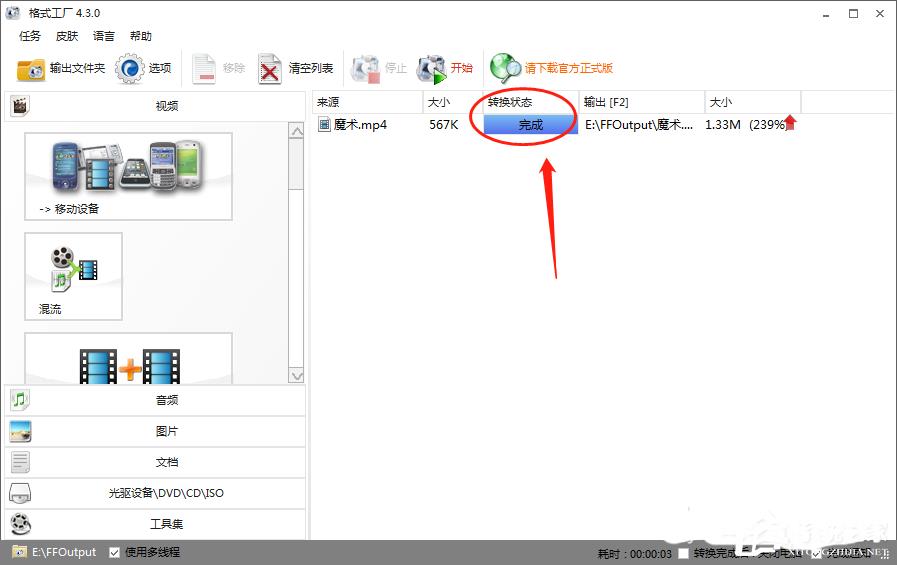Click the 耗时 : 00:00:03 elapsed time
Screen dimensions: 897x565
[634, 554]
